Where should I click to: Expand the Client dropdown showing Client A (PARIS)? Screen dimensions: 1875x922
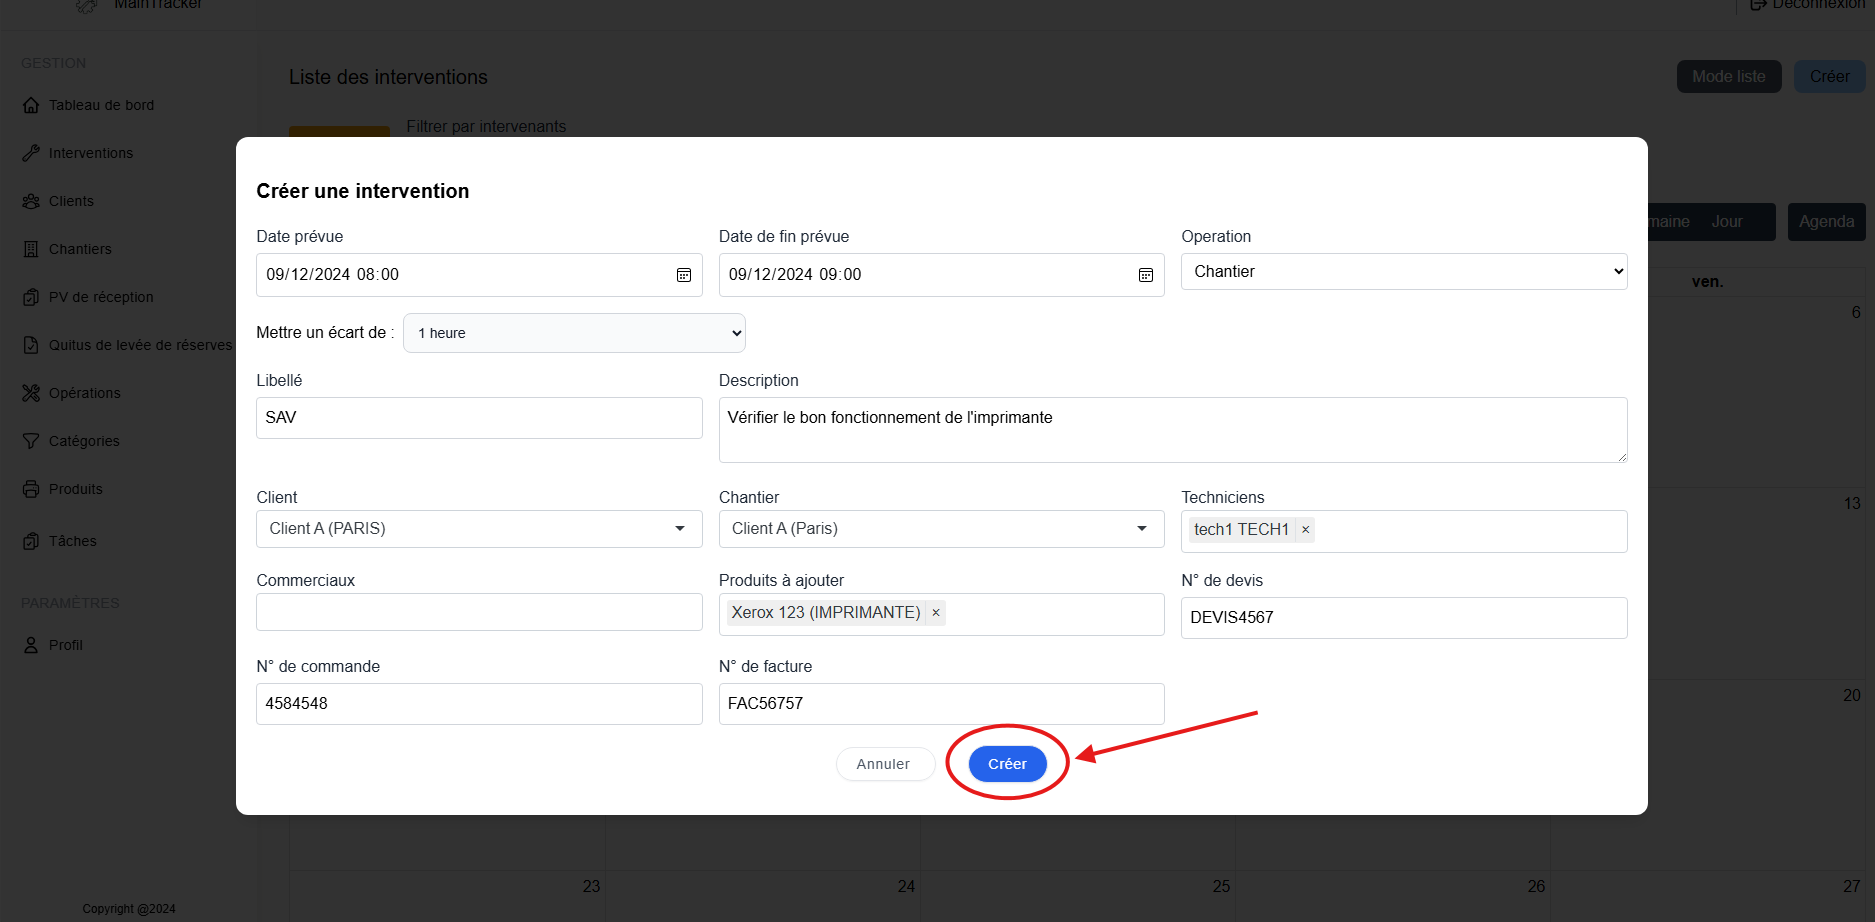coord(479,529)
